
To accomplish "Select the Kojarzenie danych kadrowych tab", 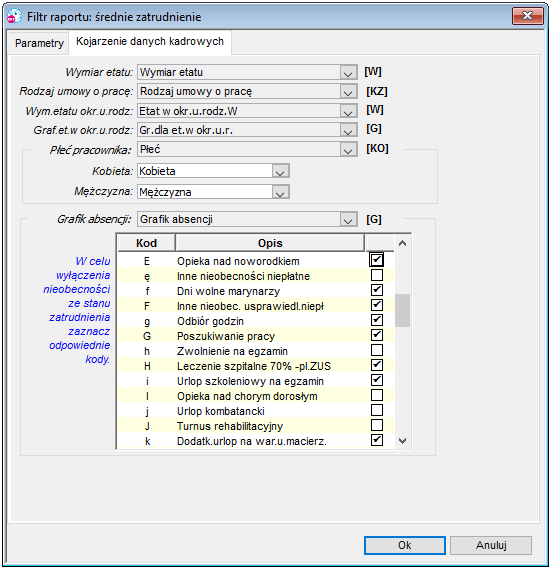I will point(150,41).
